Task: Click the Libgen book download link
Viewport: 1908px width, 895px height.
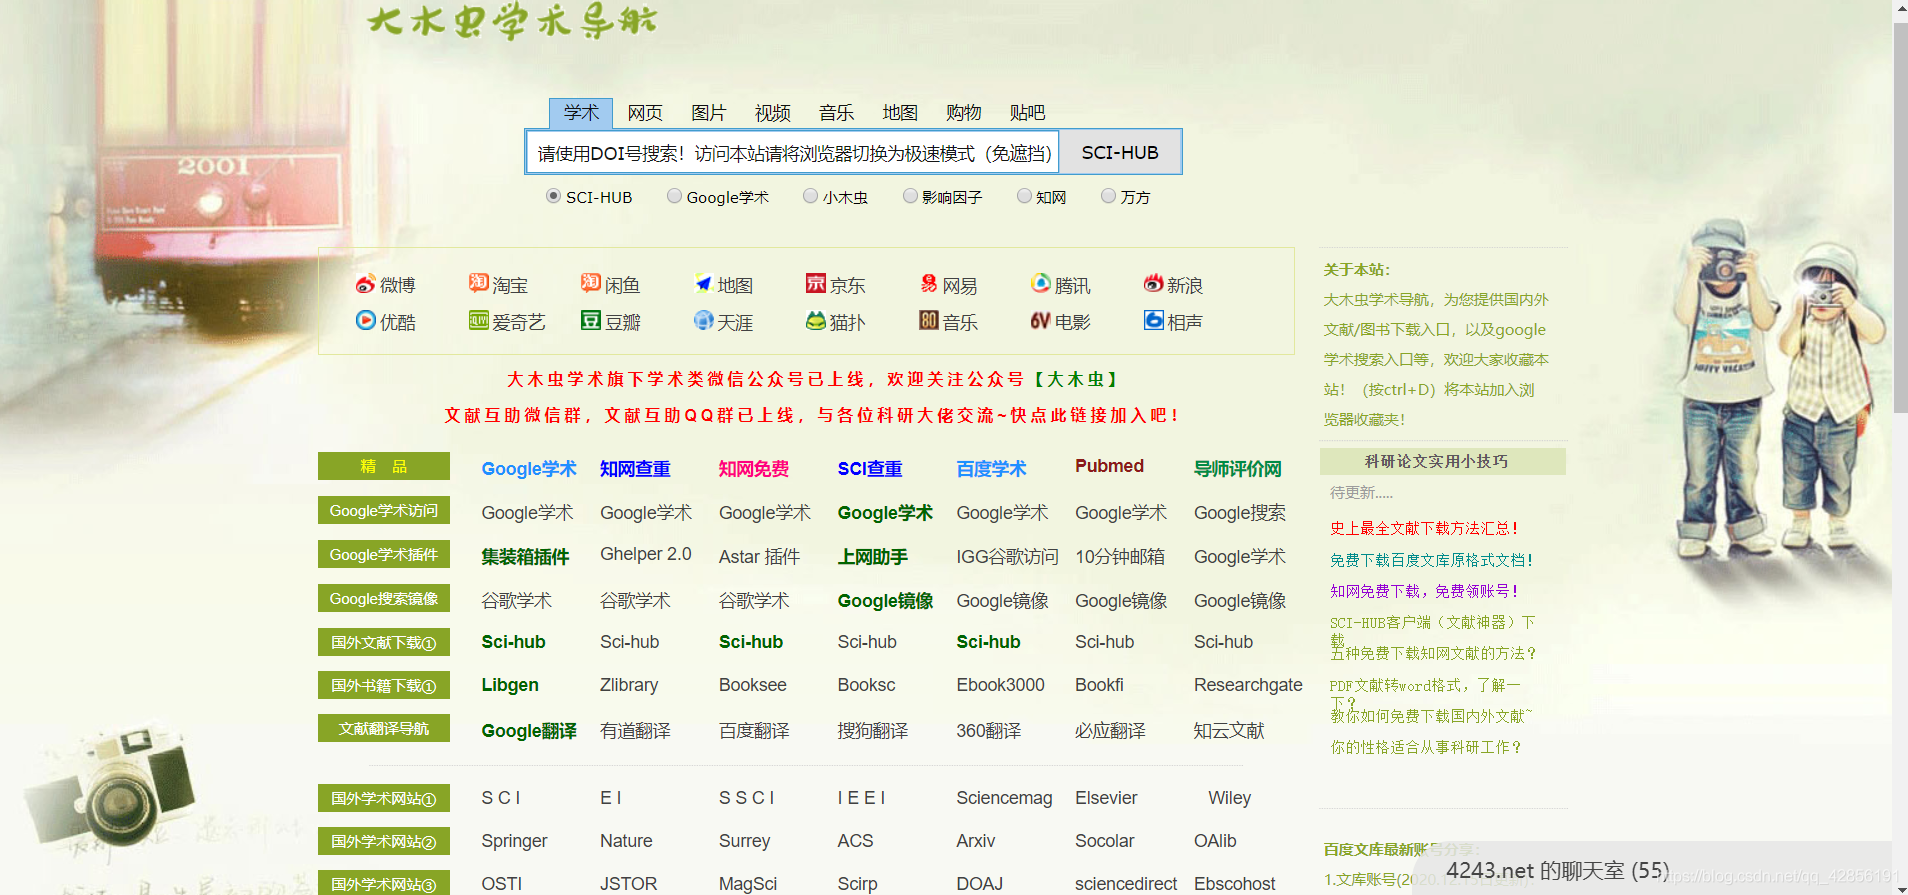Action: coord(510,685)
